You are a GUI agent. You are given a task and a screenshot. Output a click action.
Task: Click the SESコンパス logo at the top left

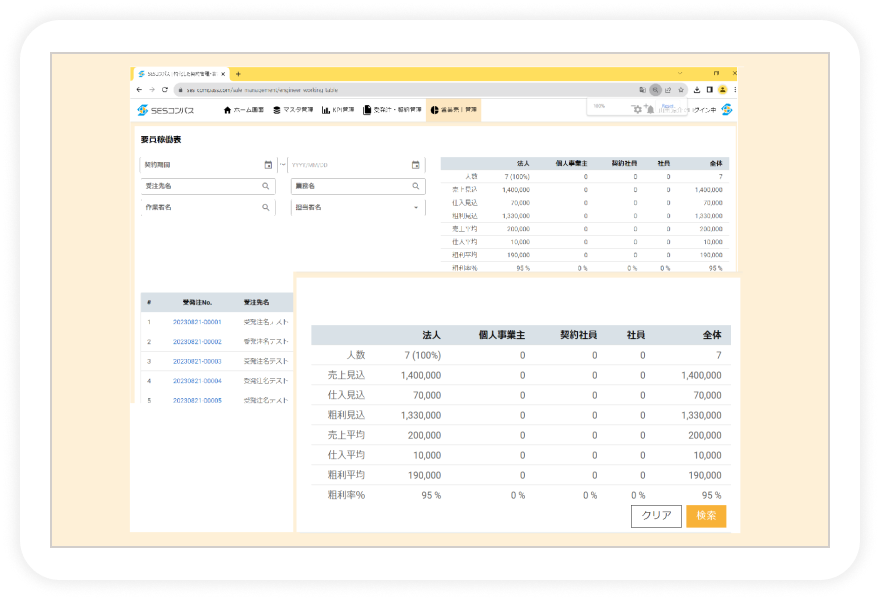click(166, 111)
